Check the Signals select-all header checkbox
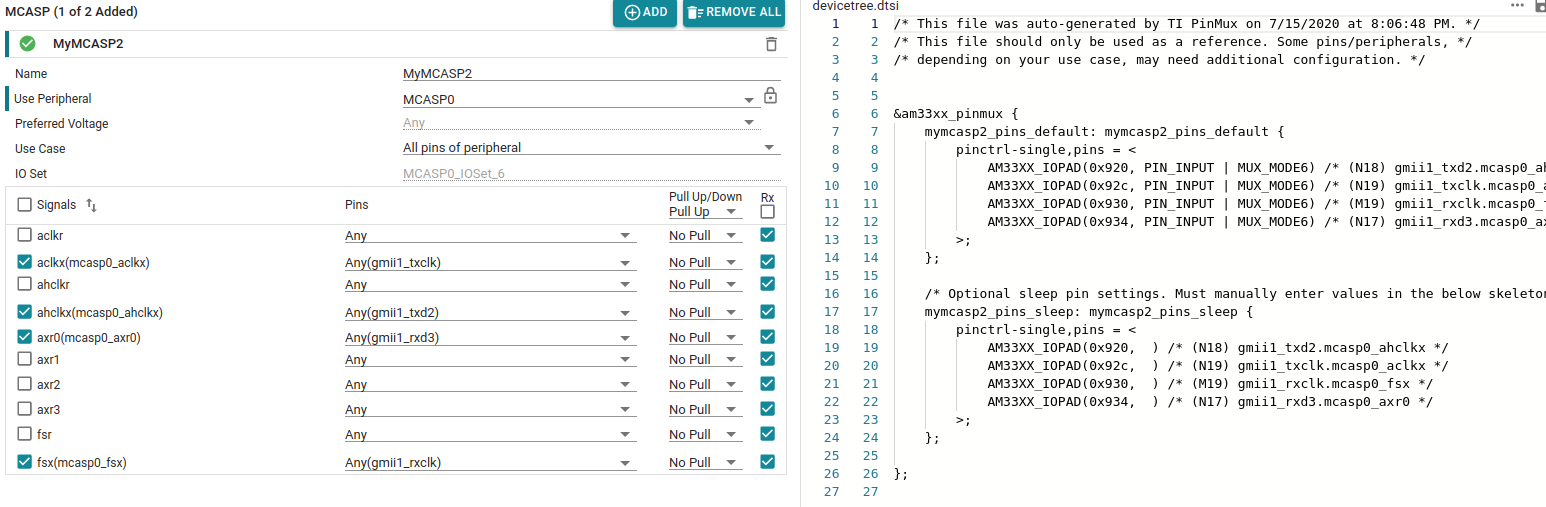The height and width of the screenshot is (507, 1546). (24, 204)
